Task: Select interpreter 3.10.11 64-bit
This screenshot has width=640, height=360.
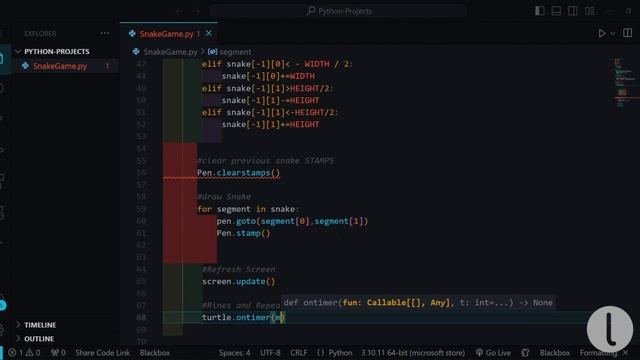Action: (x=413, y=353)
